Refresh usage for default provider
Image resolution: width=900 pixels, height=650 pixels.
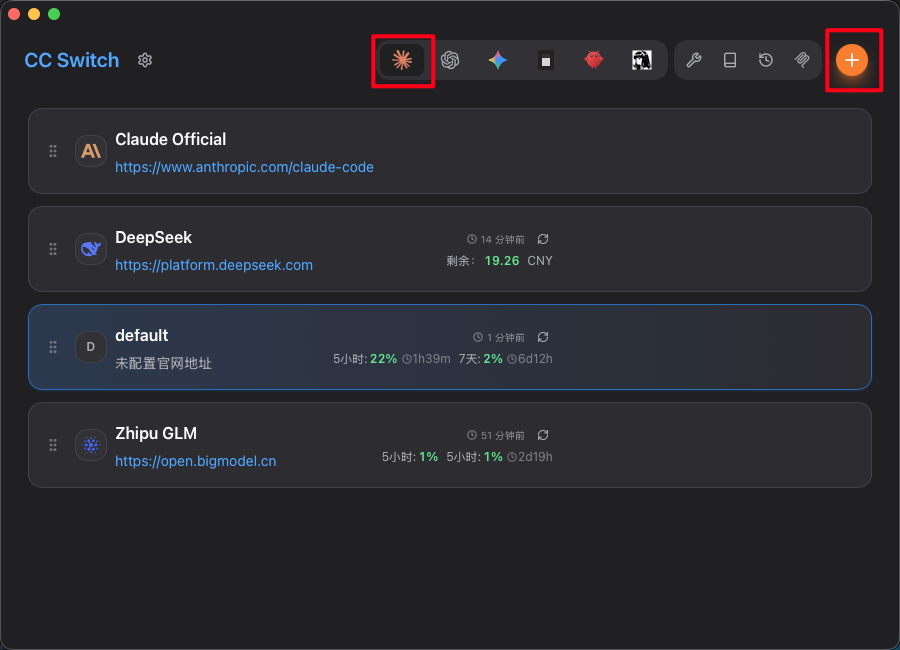(543, 337)
